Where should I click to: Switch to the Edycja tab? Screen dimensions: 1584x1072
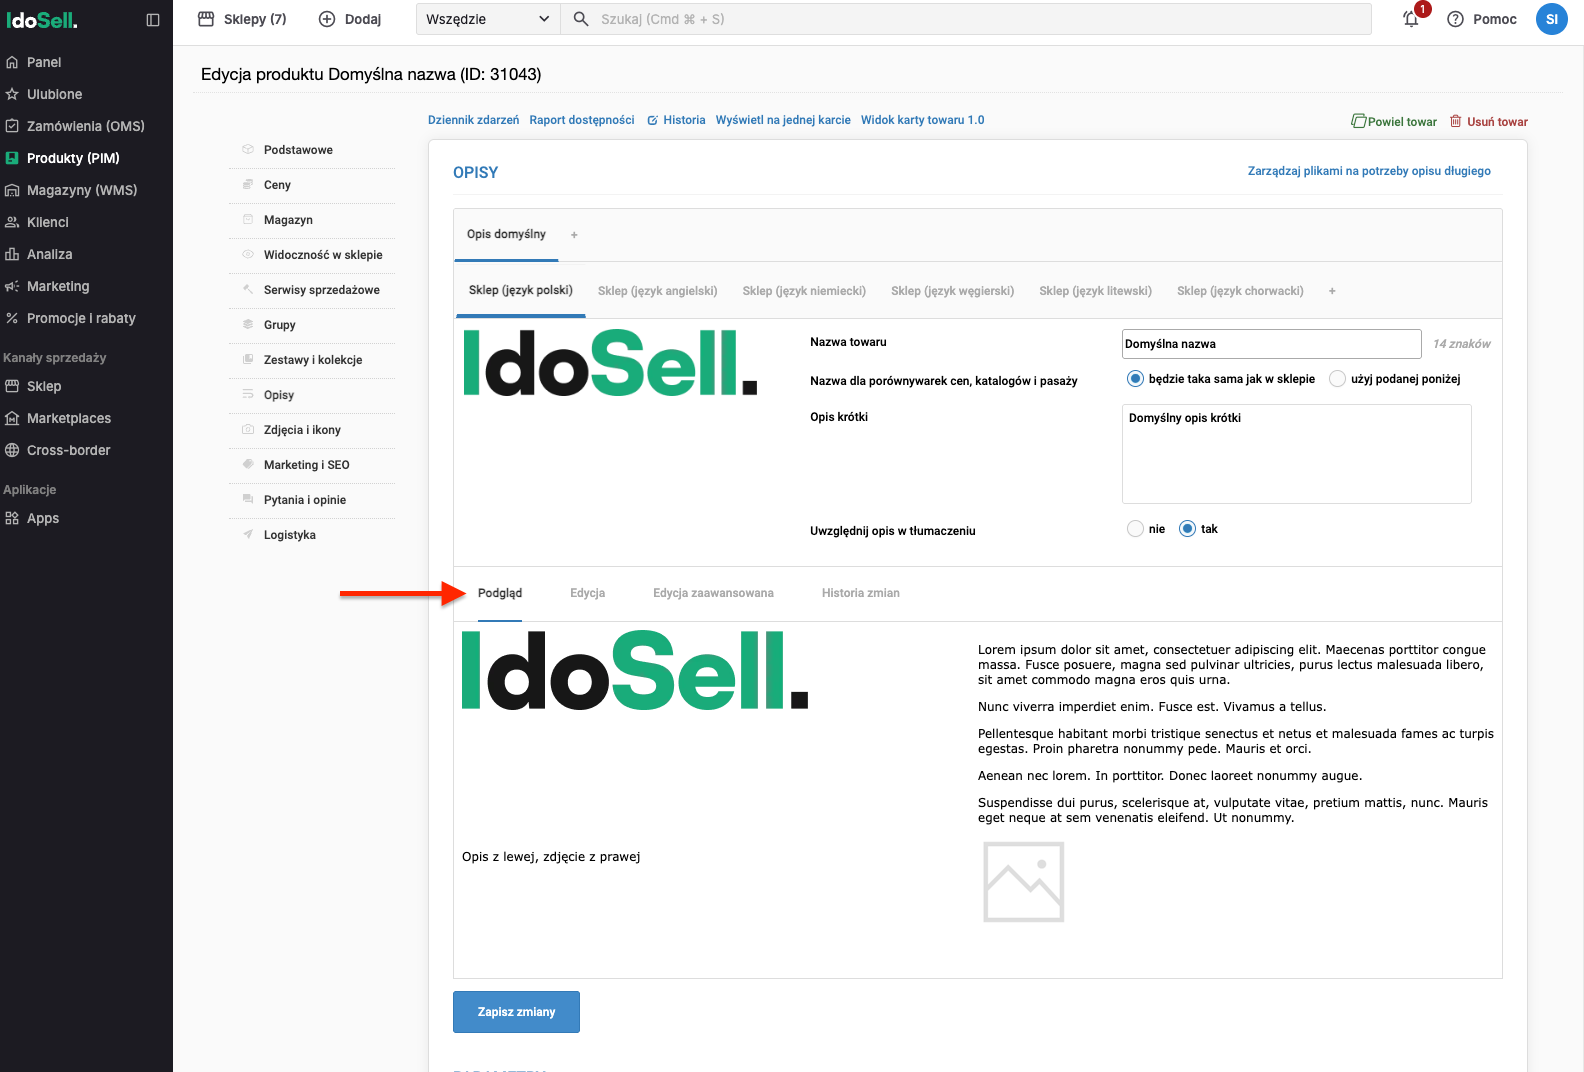[587, 593]
